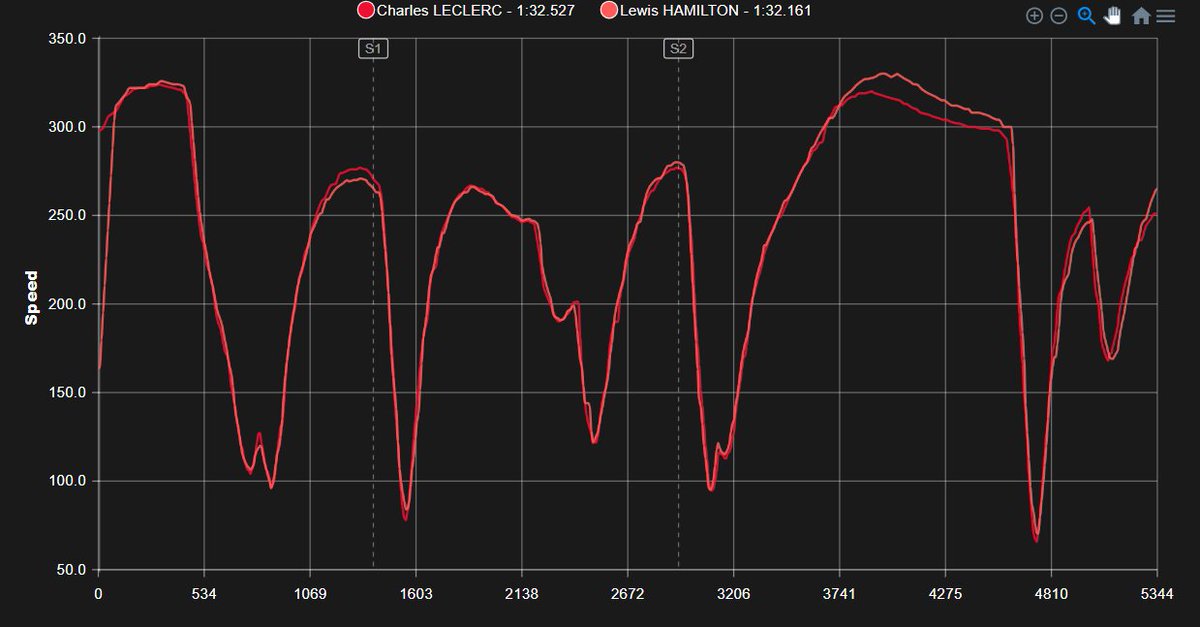Select the S2 sector marker label
This screenshot has width=1200, height=627.
pyautogui.click(x=678, y=49)
